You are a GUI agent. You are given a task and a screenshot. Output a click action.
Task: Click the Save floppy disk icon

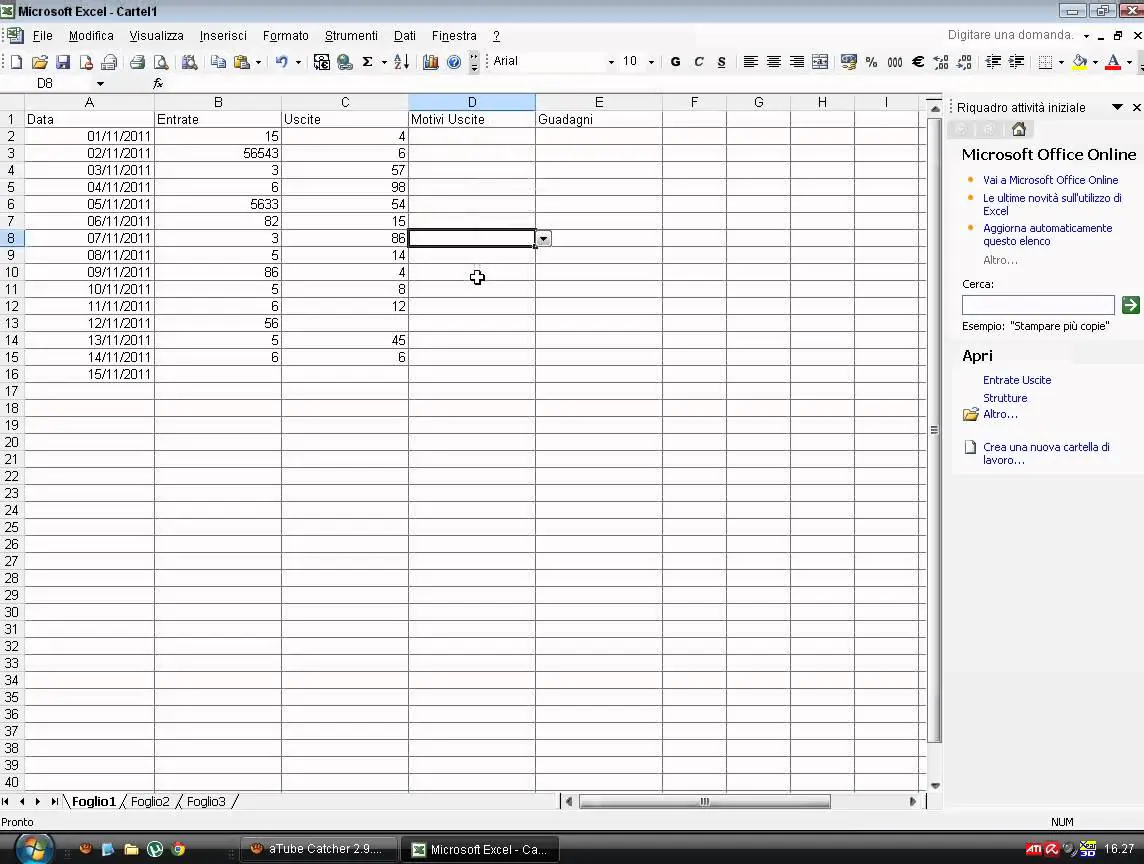pyautogui.click(x=63, y=62)
